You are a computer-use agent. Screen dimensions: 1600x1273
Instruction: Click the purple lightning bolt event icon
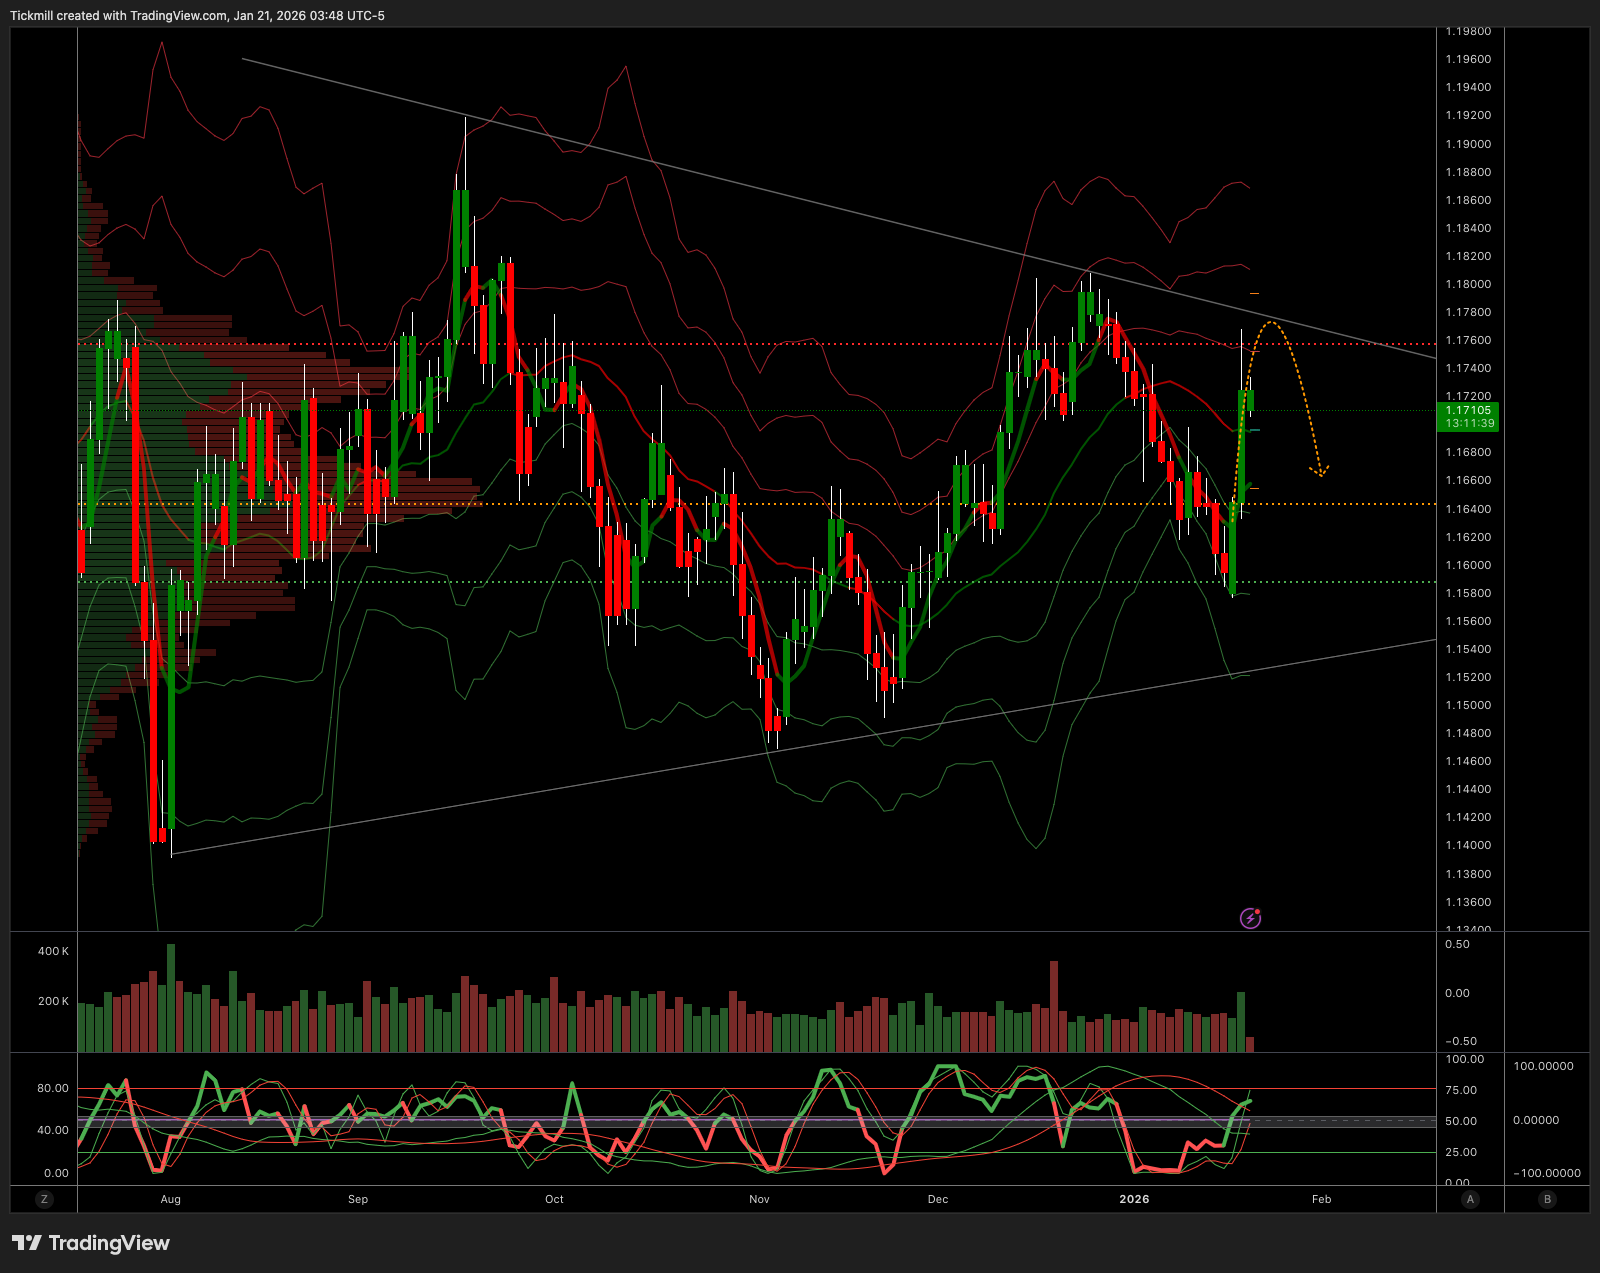pyautogui.click(x=1250, y=918)
